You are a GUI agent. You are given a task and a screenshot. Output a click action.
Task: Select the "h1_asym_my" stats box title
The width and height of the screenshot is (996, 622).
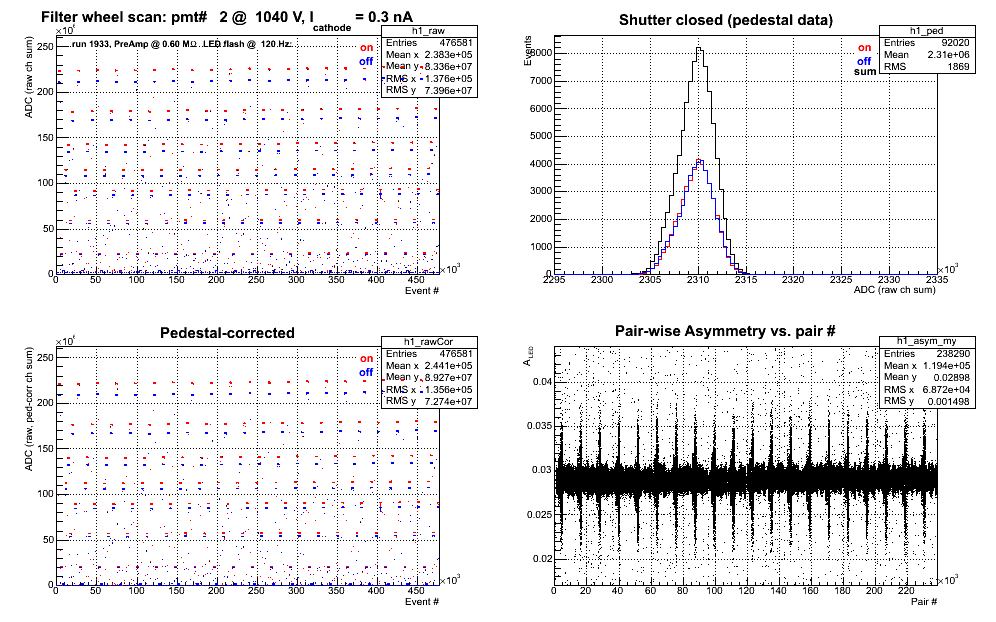926,341
